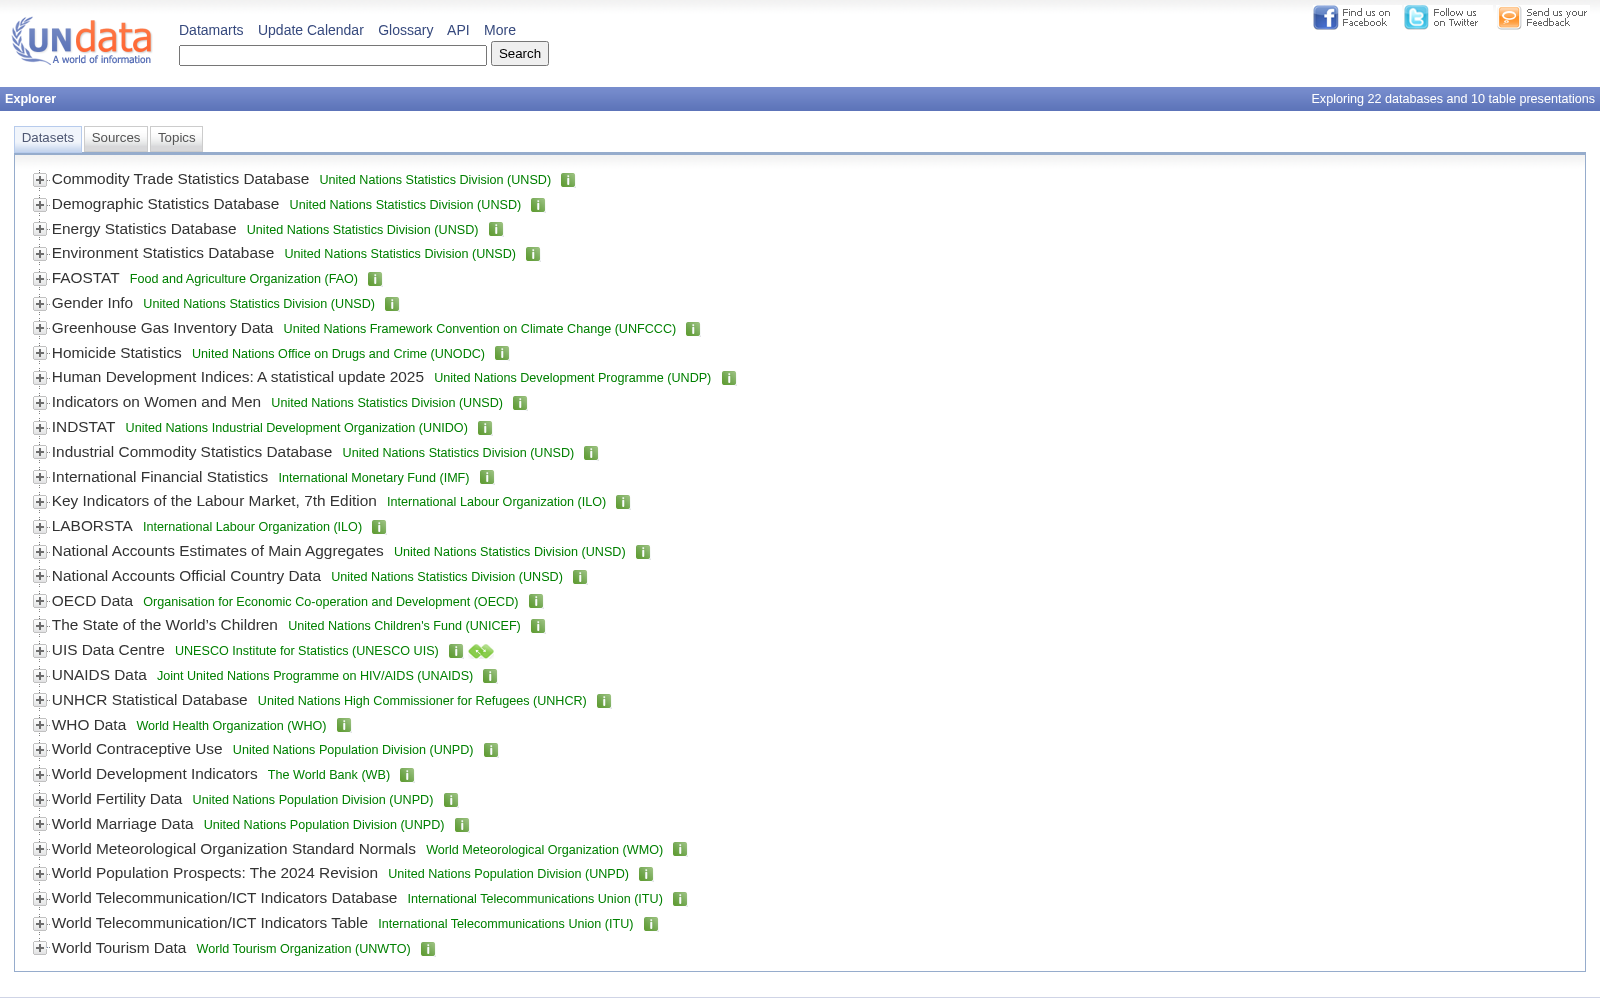Open the Follow us on Twitter icon
The height and width of the screenshot is (1000, 1600).
tap(1441, 18)
